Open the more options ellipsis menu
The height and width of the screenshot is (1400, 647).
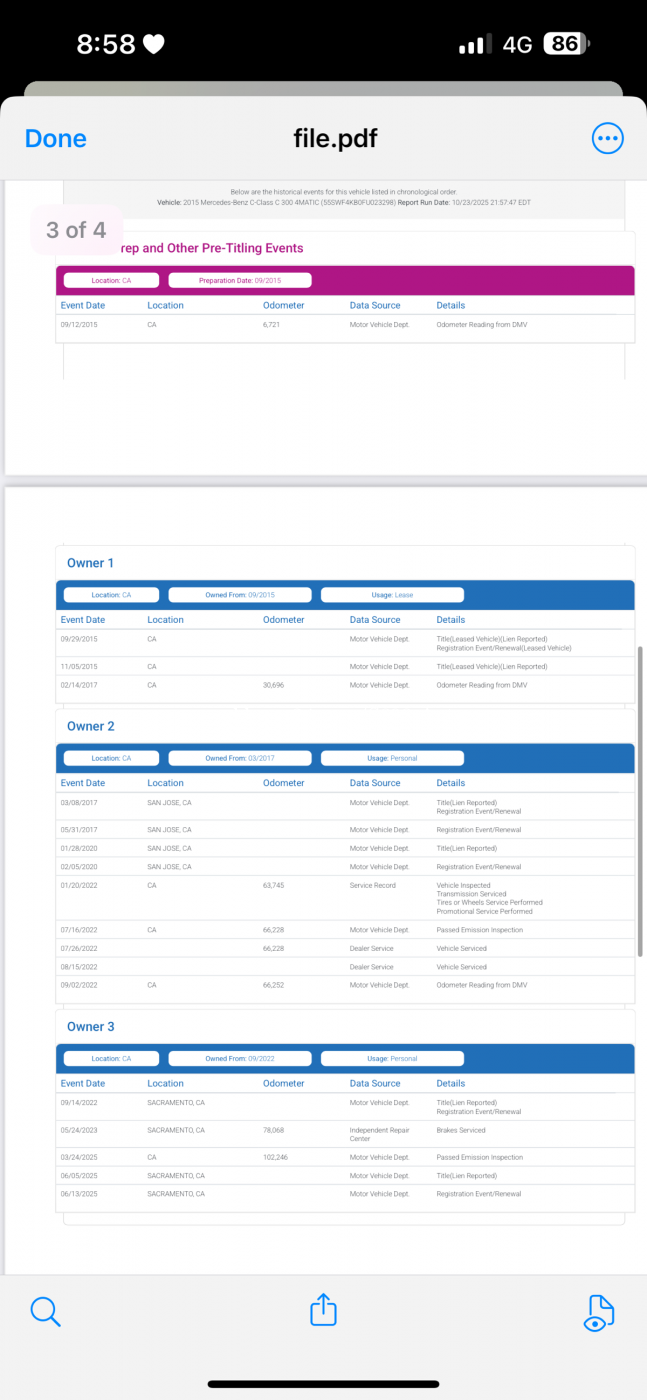coord(607,139)
